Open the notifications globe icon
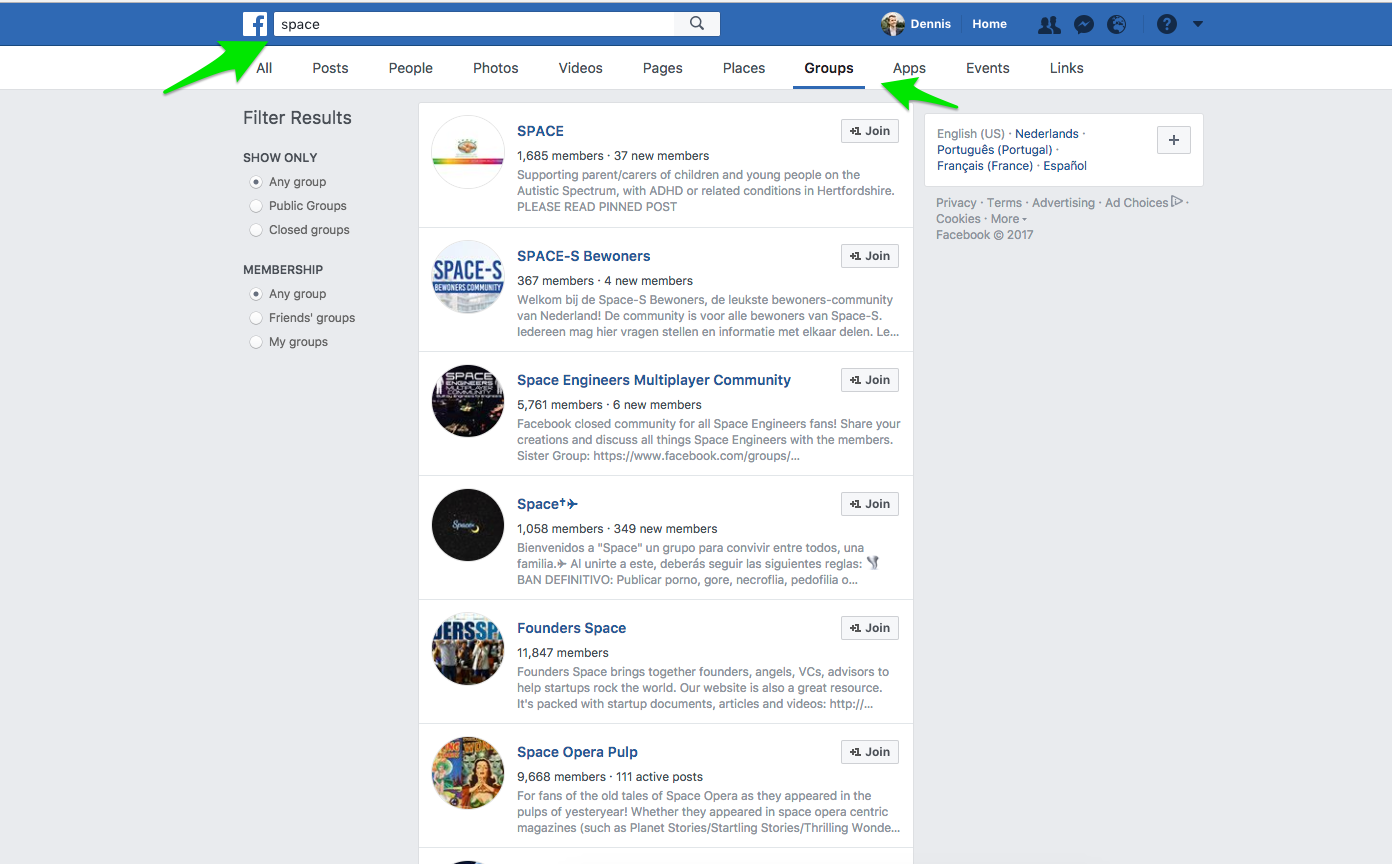 [1117, 25]
